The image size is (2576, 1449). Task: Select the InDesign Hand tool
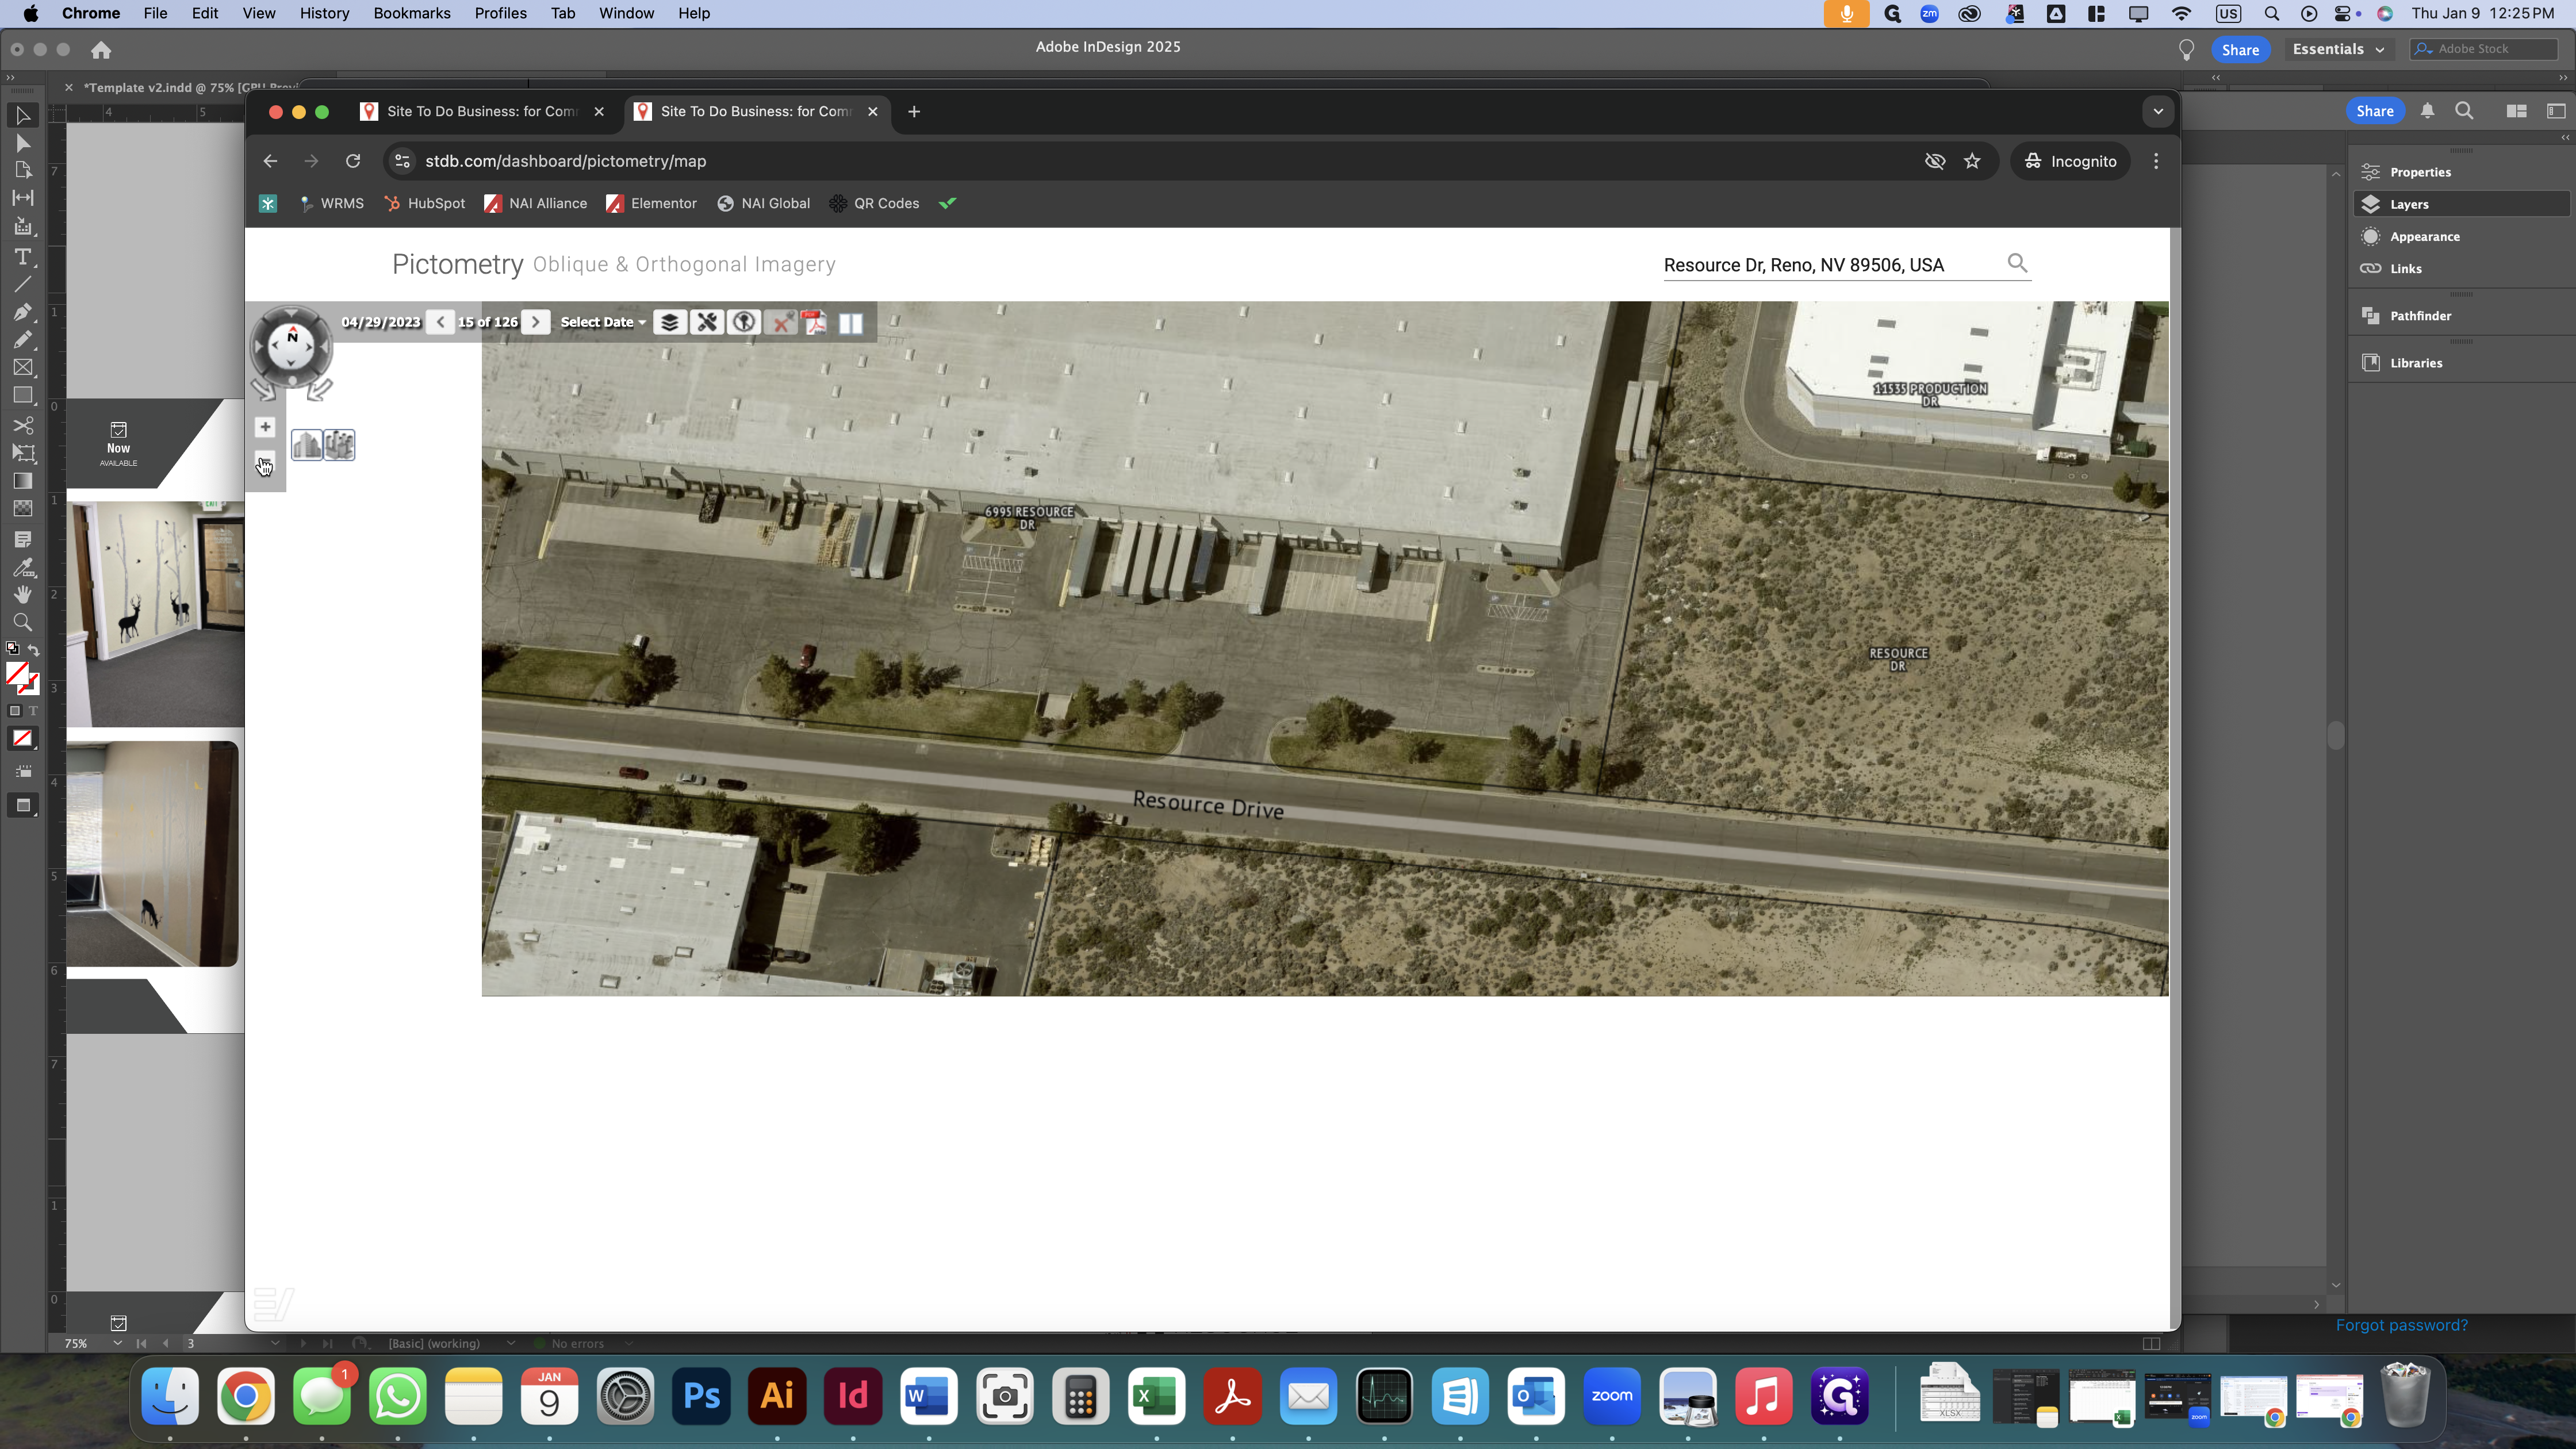[22, 594]
